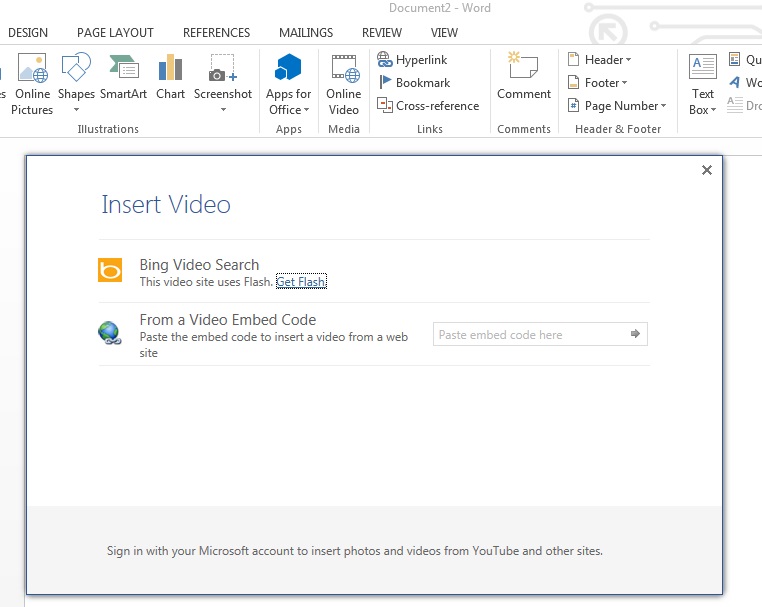
Task: Expand the Shapes dropdown arrow
Action: (x=76, y=110)
